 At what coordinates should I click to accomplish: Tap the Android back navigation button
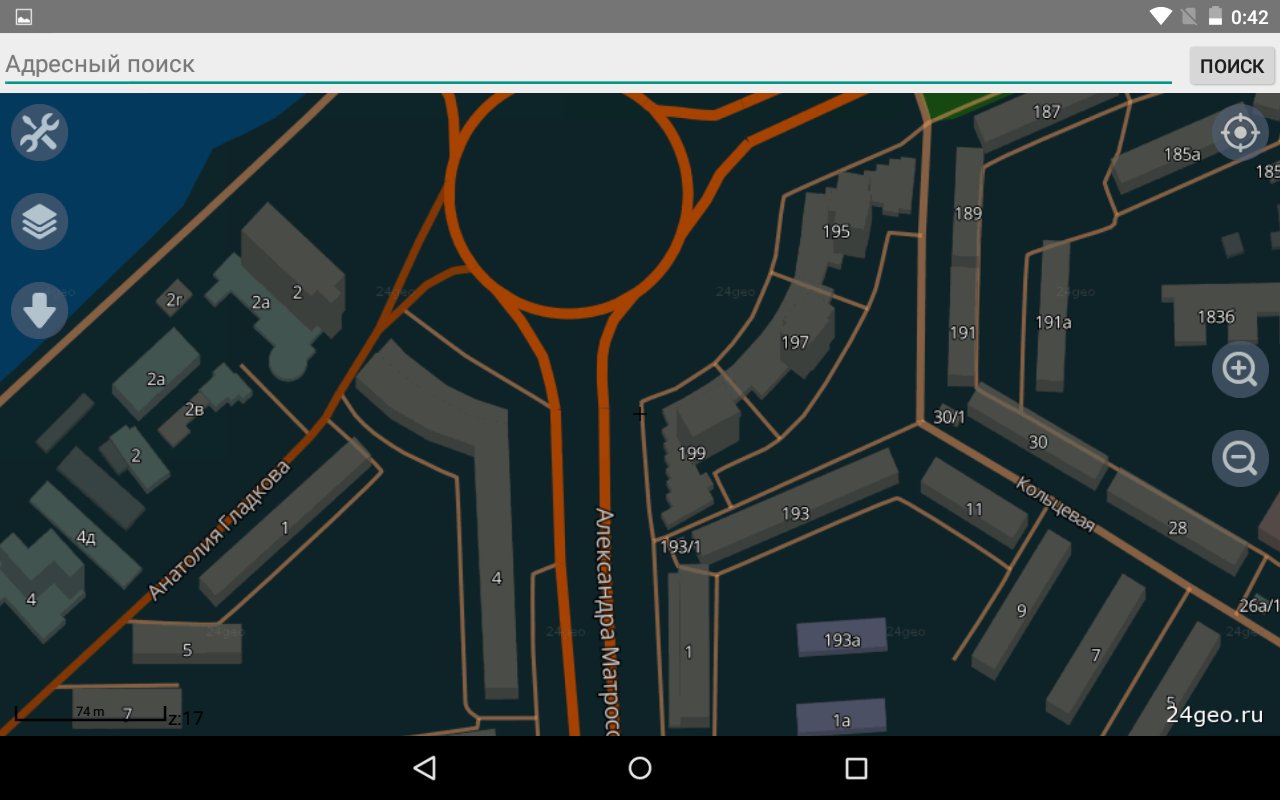point(425,768)
